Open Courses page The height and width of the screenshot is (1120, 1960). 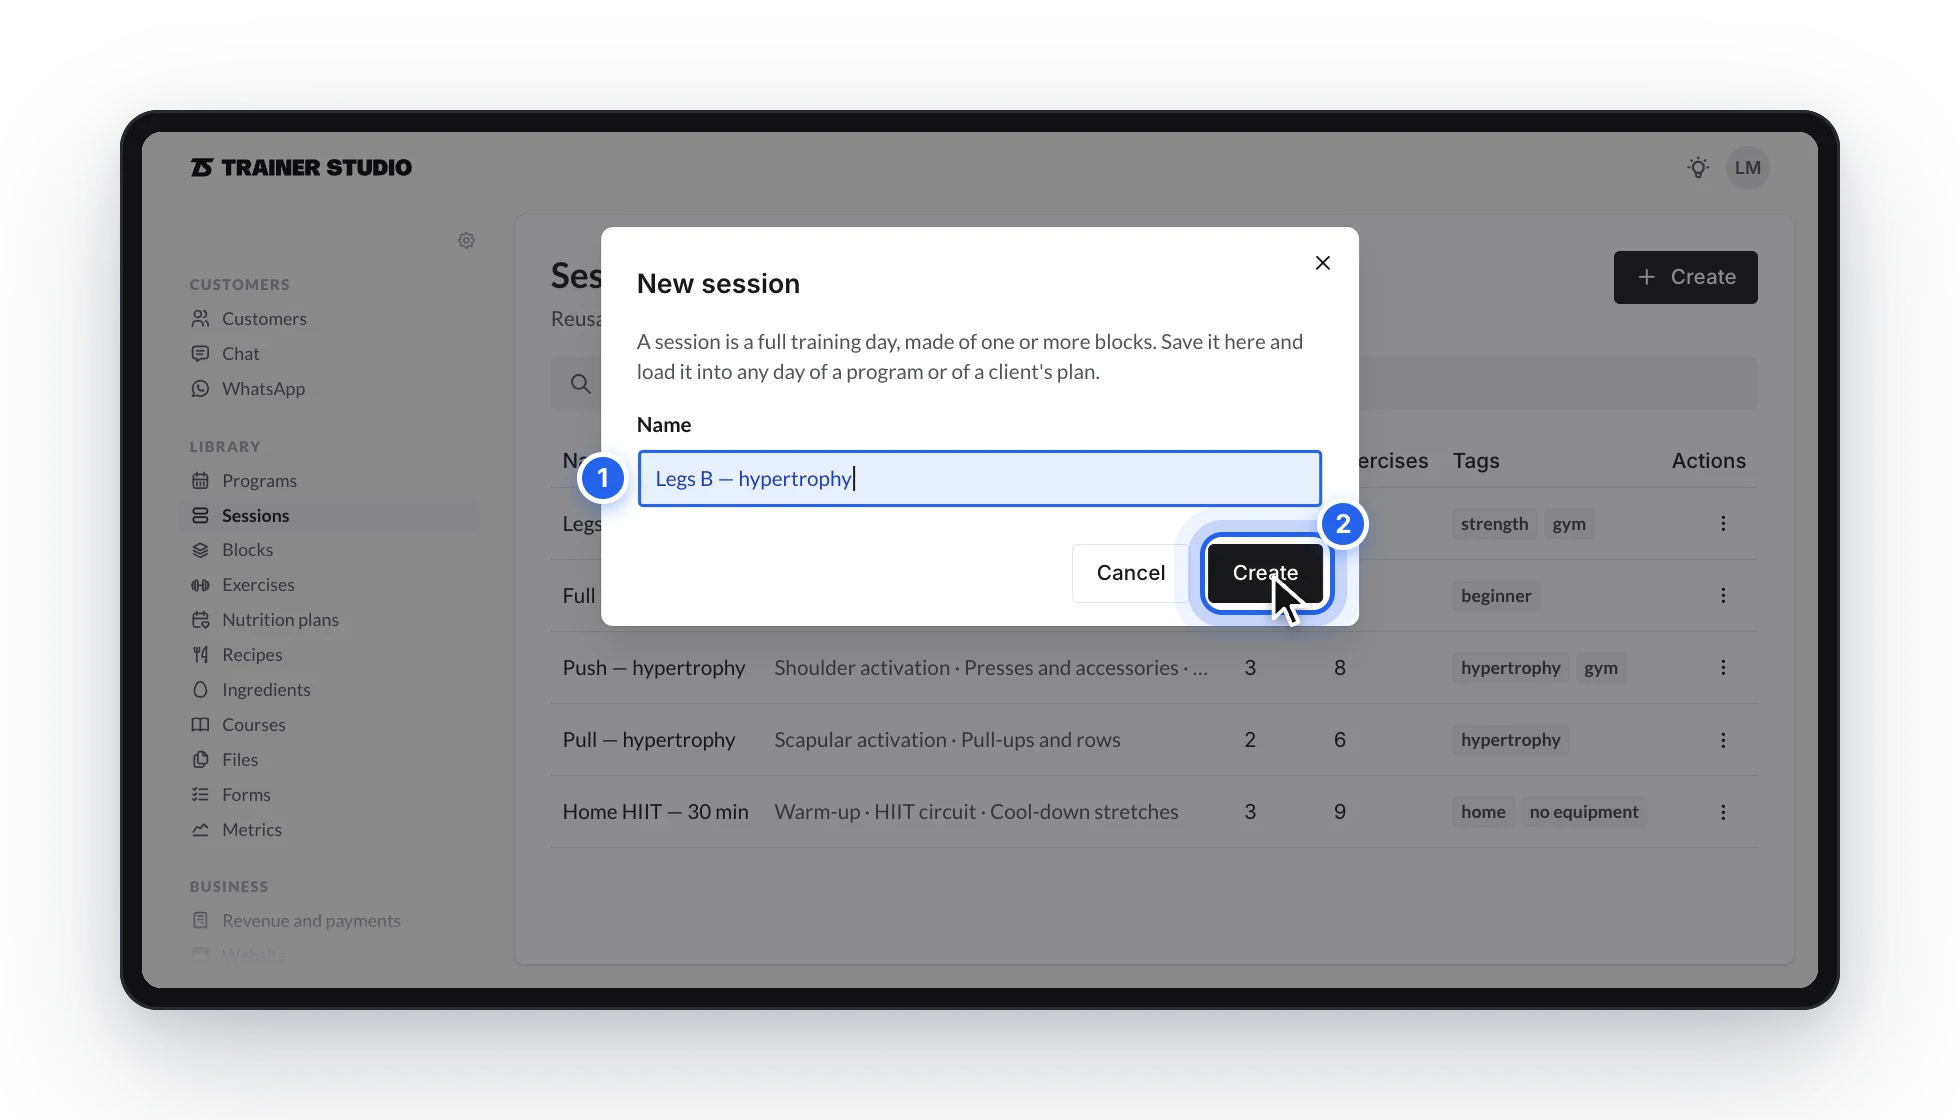[253, 725]
